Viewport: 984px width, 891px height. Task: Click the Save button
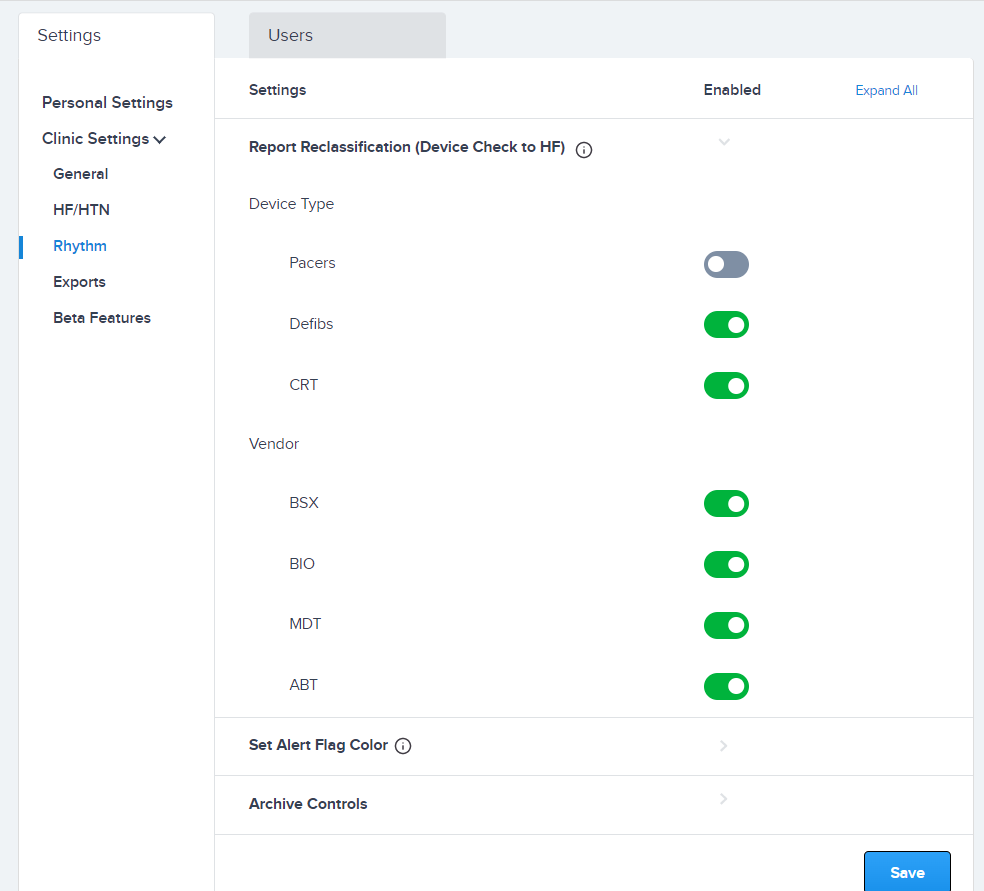click(x=906, y=872)
